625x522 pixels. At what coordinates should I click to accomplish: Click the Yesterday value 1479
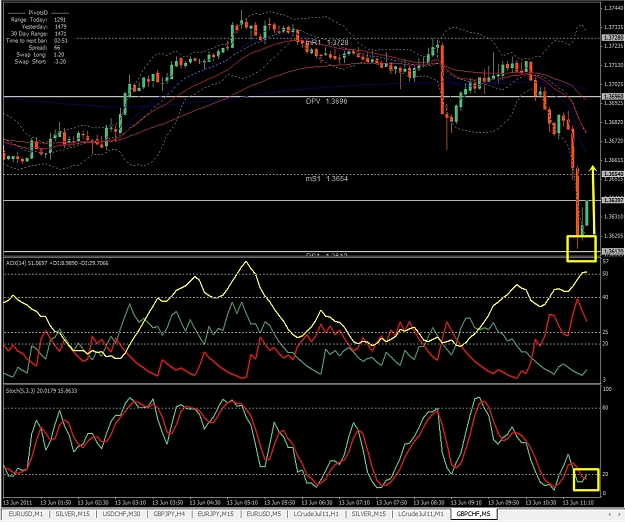point(61,27)
